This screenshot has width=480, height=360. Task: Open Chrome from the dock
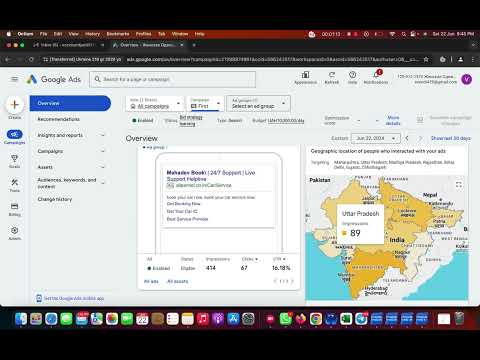[x=316, y=319]
